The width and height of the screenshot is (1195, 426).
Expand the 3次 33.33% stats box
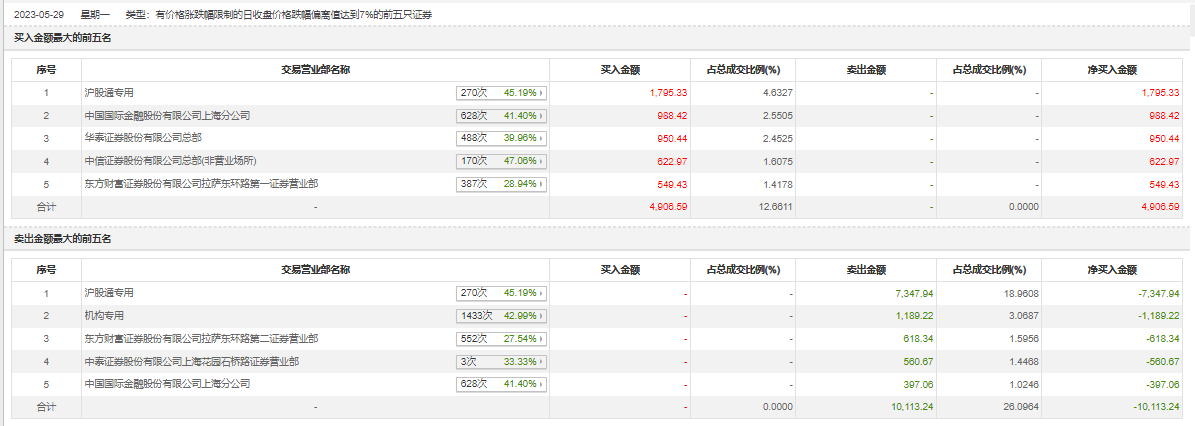[x=501, y=361]
